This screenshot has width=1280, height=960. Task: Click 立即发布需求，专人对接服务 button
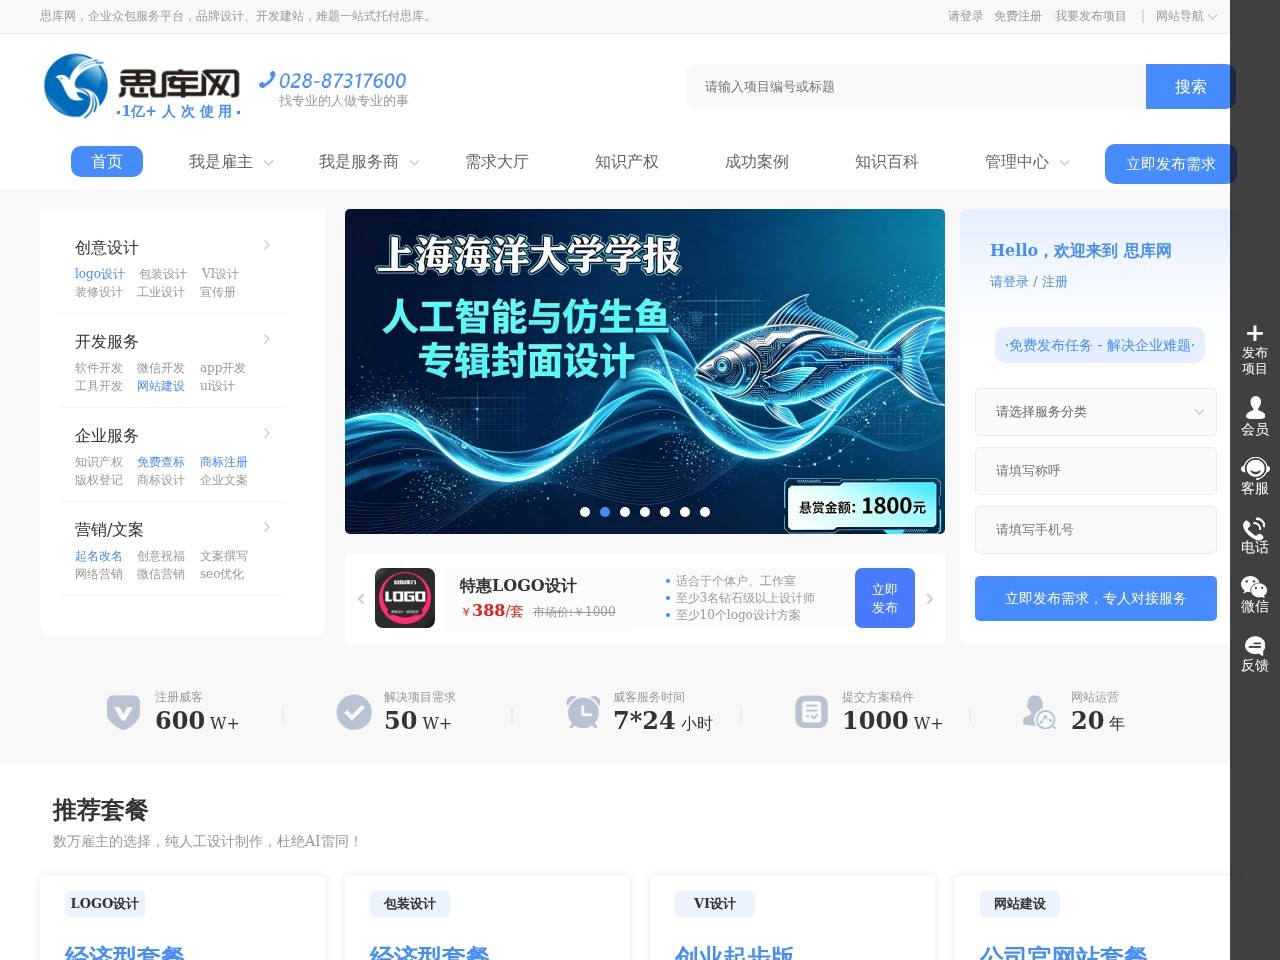click(1096, 598)
